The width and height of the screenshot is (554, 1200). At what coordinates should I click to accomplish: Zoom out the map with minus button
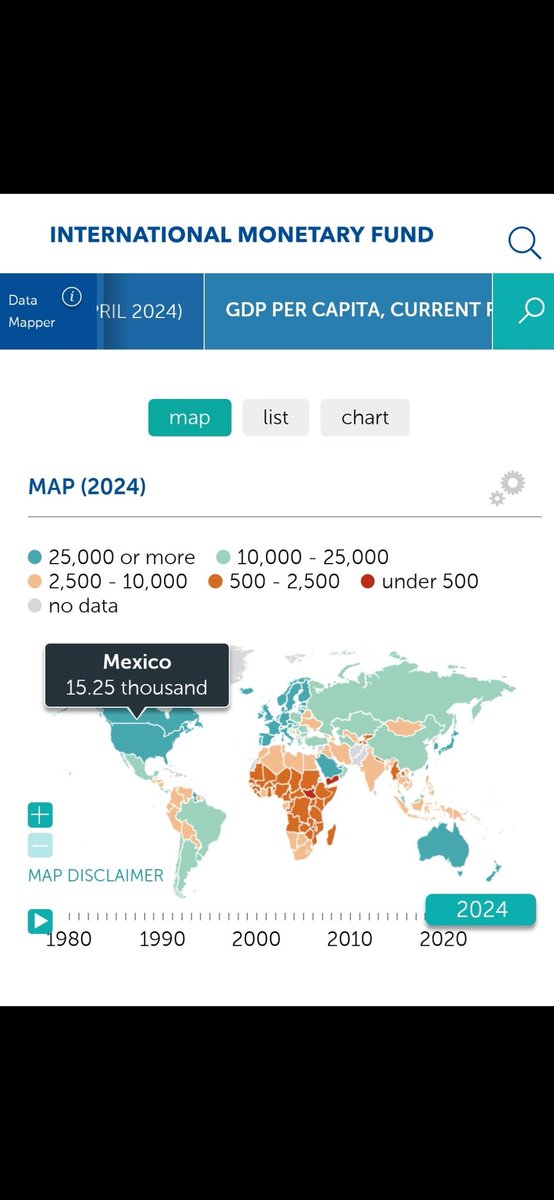(x=40, y=846)
